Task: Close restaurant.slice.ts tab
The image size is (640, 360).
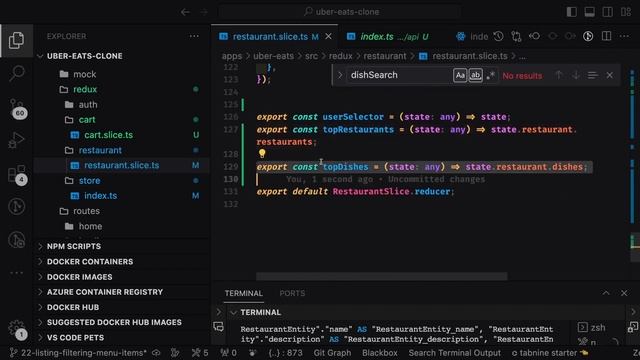Action: tap(328, 37)
